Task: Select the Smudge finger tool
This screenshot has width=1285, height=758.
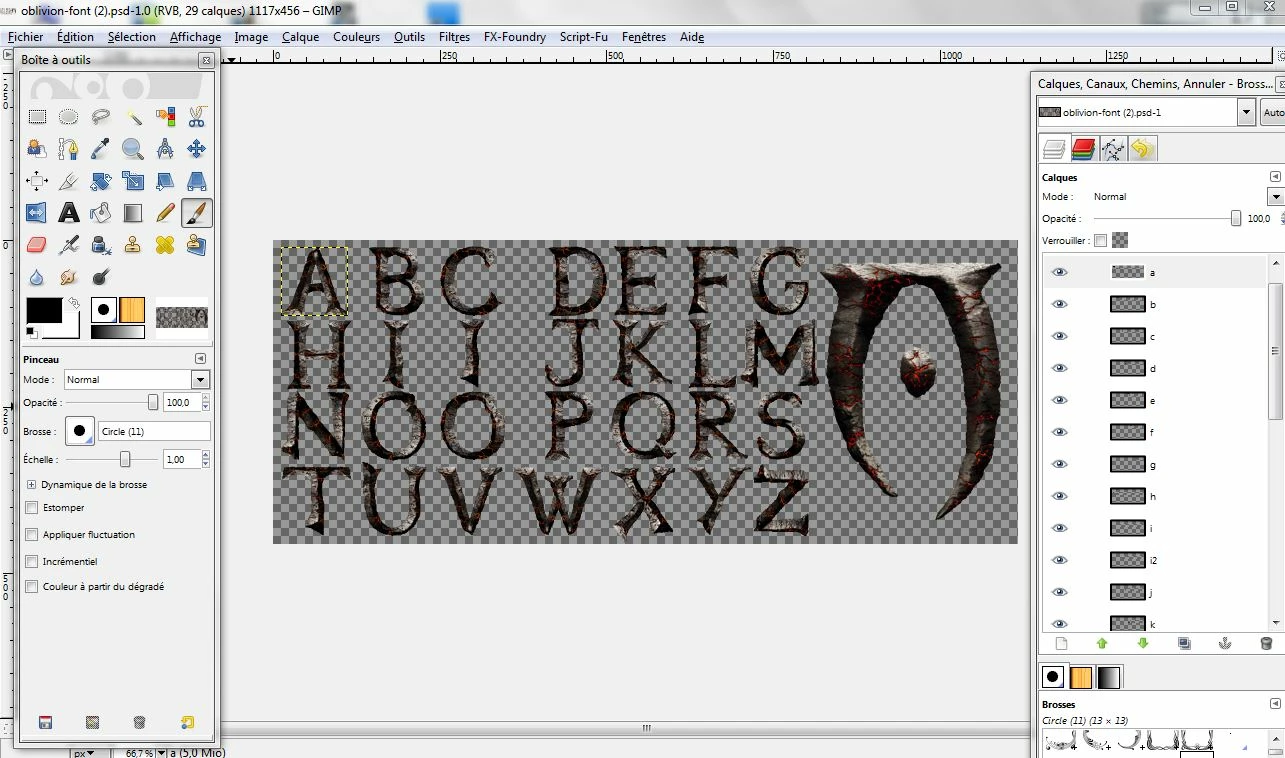Action: coord(68,276)
